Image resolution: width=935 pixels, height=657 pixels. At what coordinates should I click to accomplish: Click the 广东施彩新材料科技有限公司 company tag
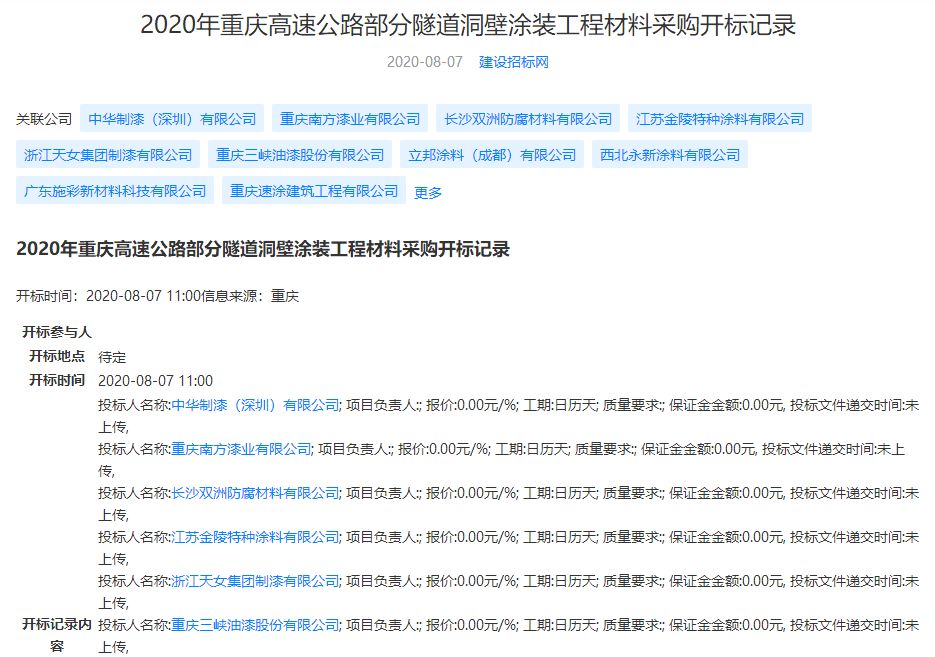115,191
